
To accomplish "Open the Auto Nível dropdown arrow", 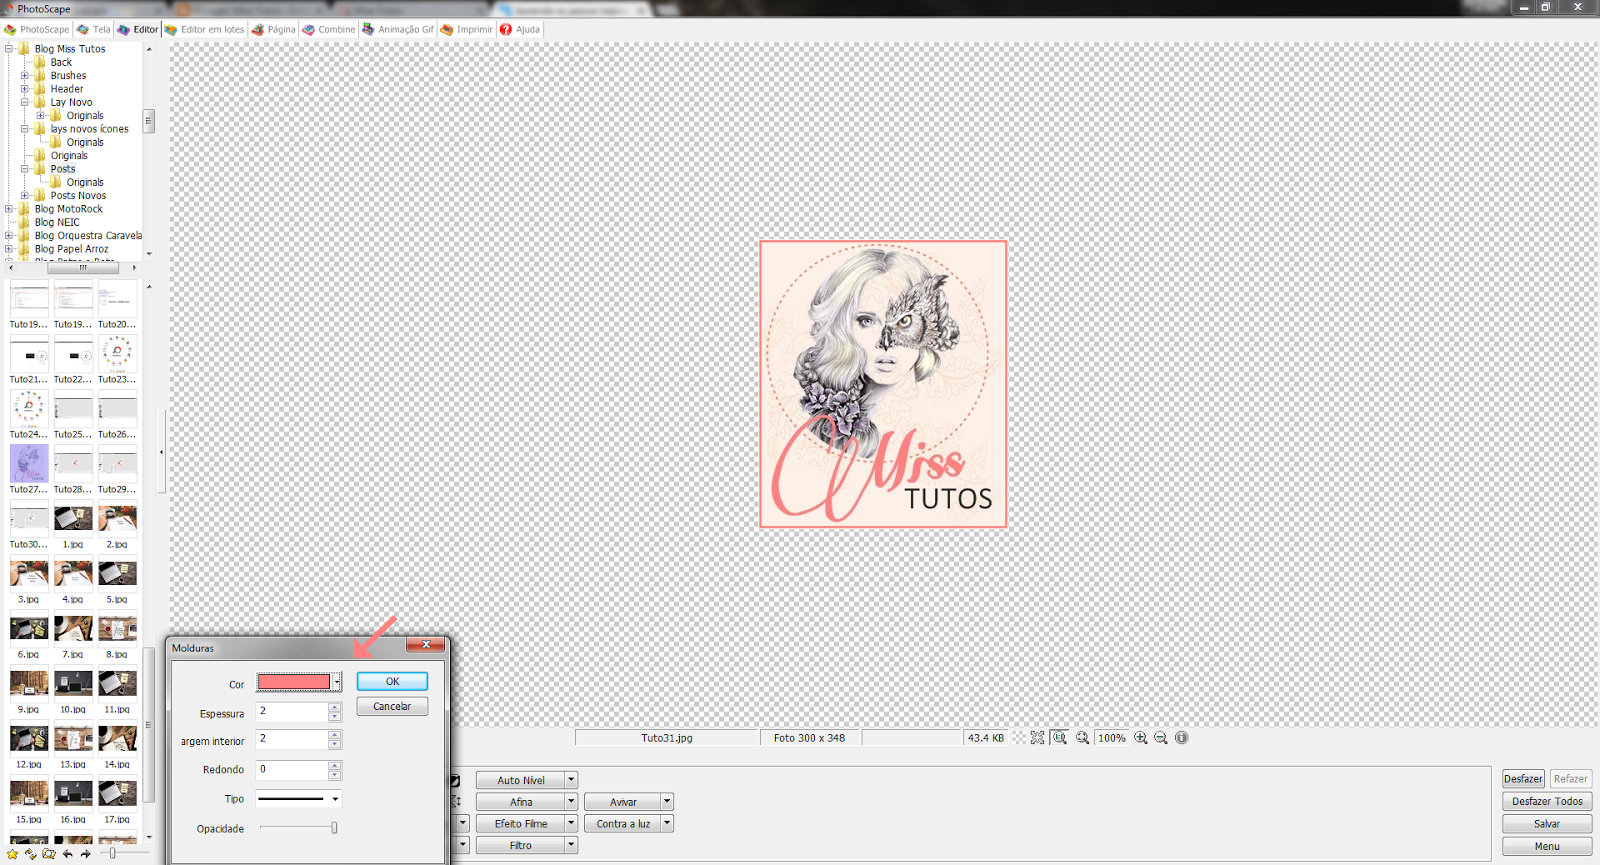I will (571, 780).
